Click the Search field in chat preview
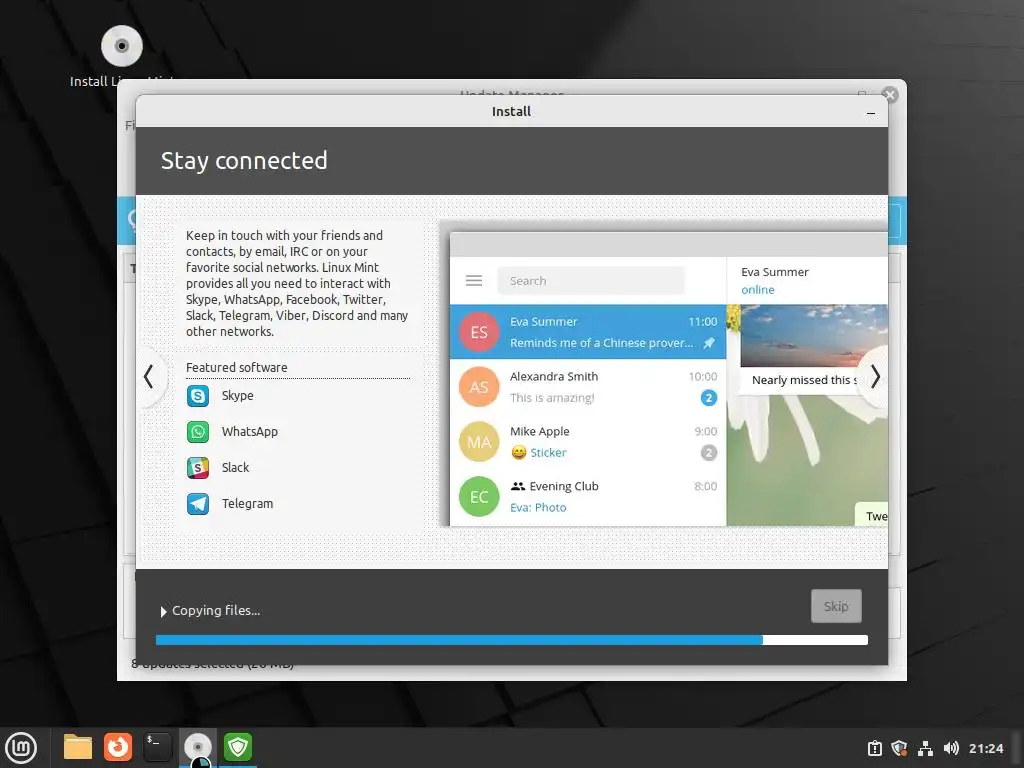The height and width of the screenshot is (768, 1024). tap(591, 281)
